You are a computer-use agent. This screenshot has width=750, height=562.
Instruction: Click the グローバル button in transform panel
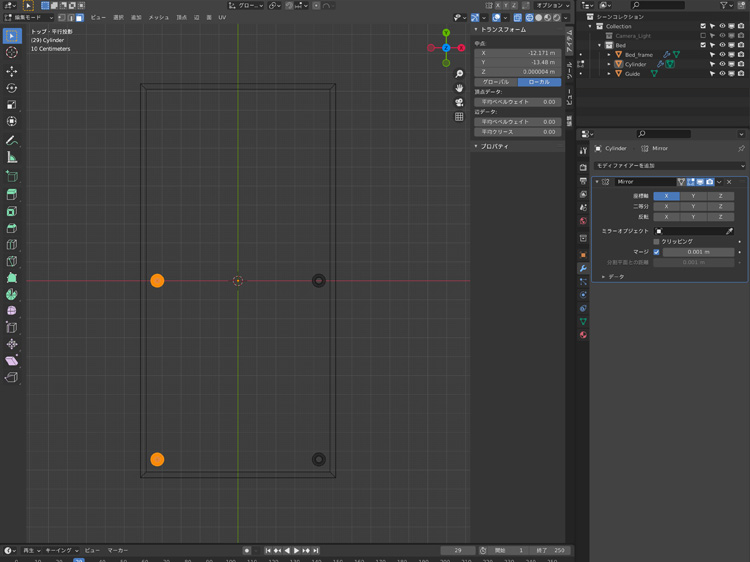(x=496, y=82)
